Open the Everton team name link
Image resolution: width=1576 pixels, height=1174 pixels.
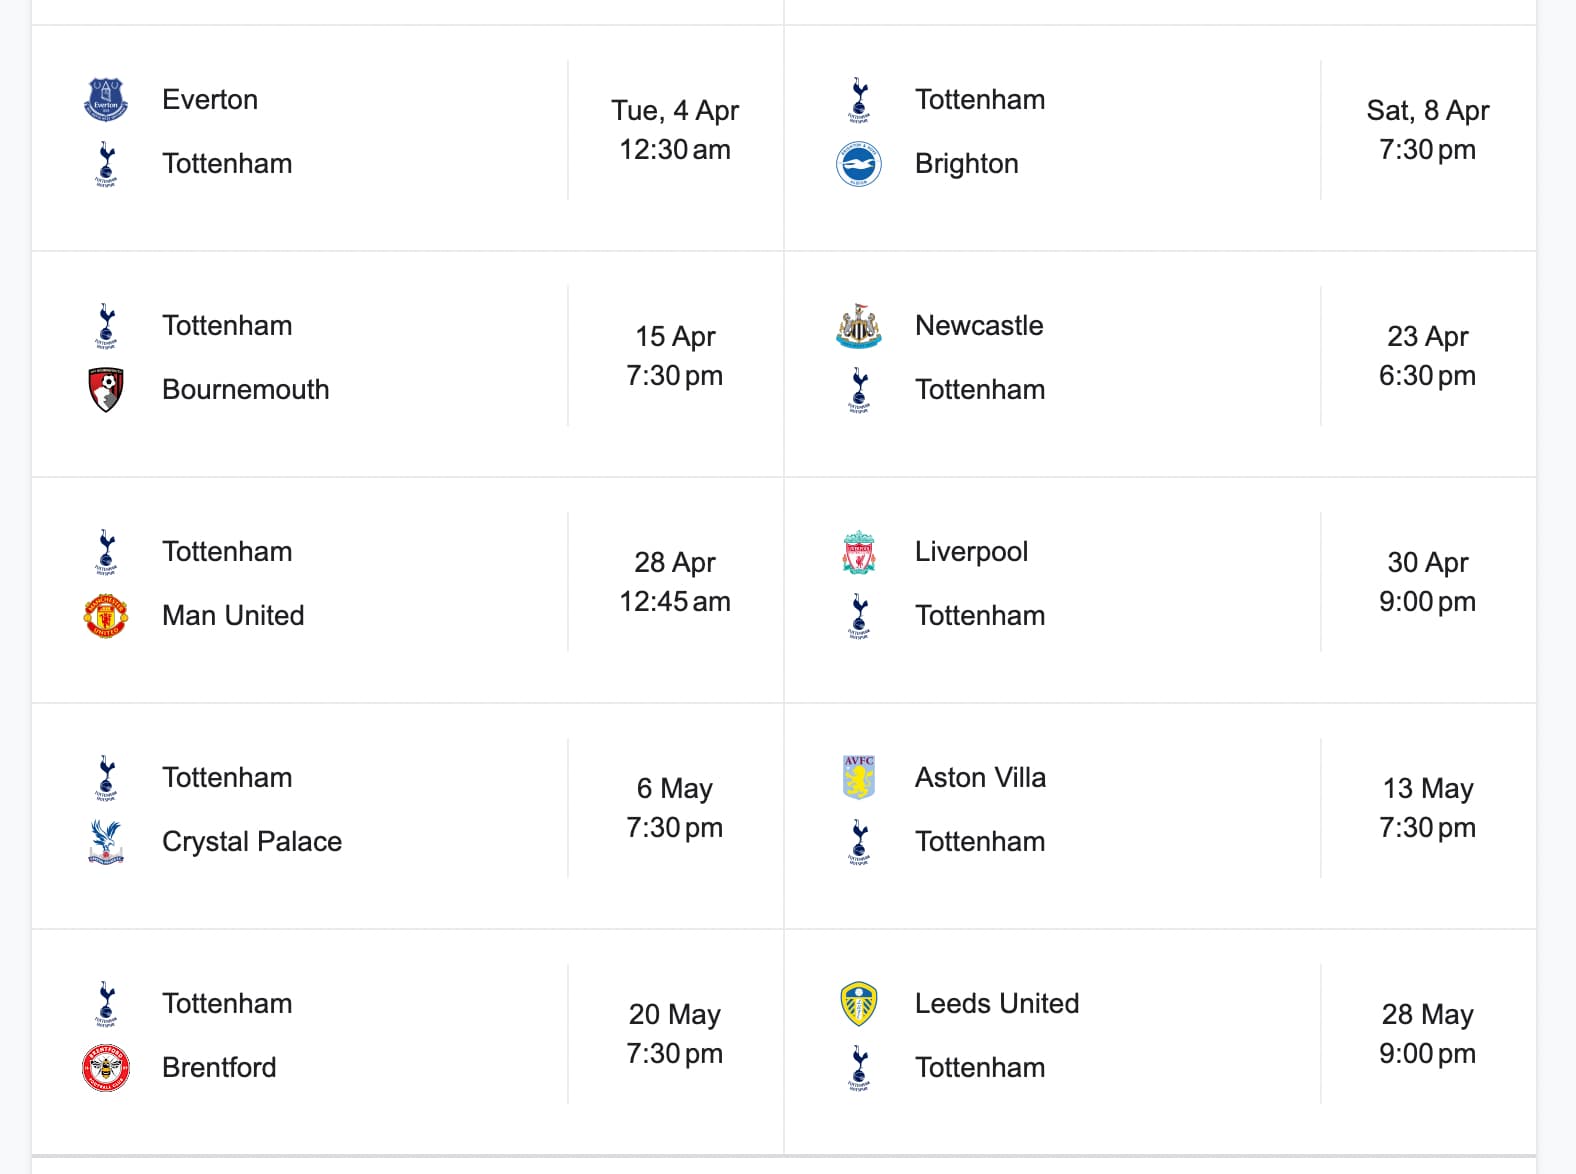[210, 100]
